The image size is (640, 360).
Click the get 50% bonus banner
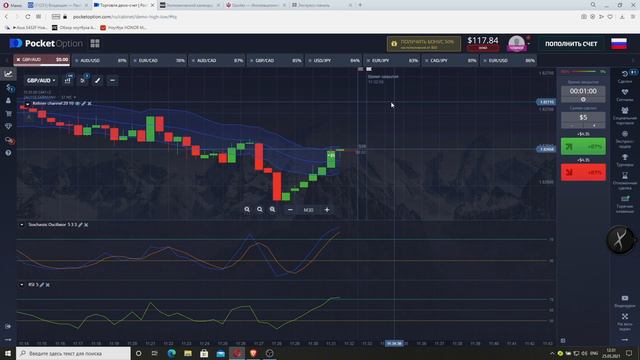[424, 44]
